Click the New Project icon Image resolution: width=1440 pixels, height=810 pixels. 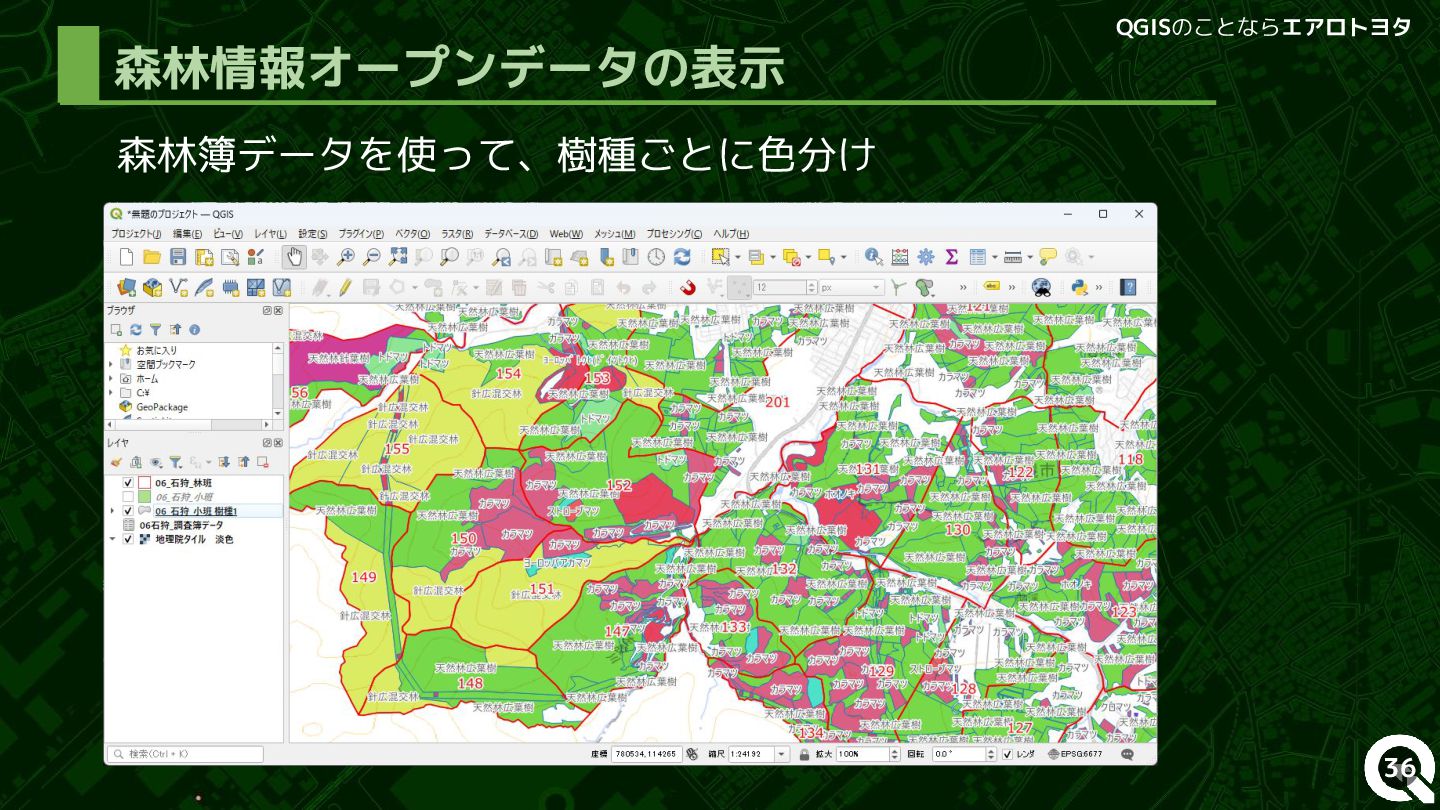pyautogui.click(x=126, y=257)
